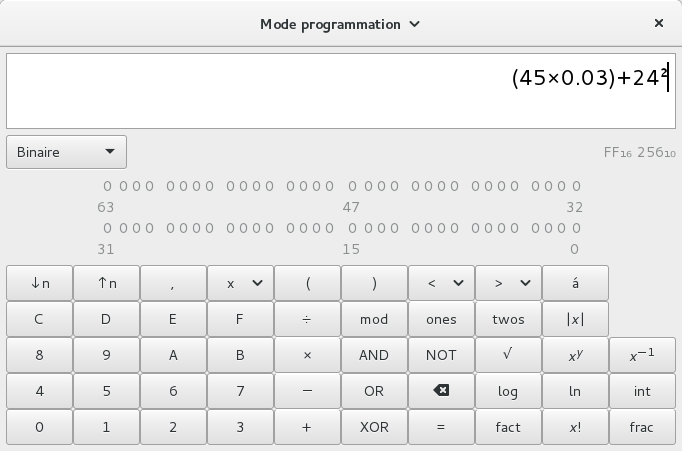
Task: Open the Binaire number base dropdown
Action: (66, 152)
